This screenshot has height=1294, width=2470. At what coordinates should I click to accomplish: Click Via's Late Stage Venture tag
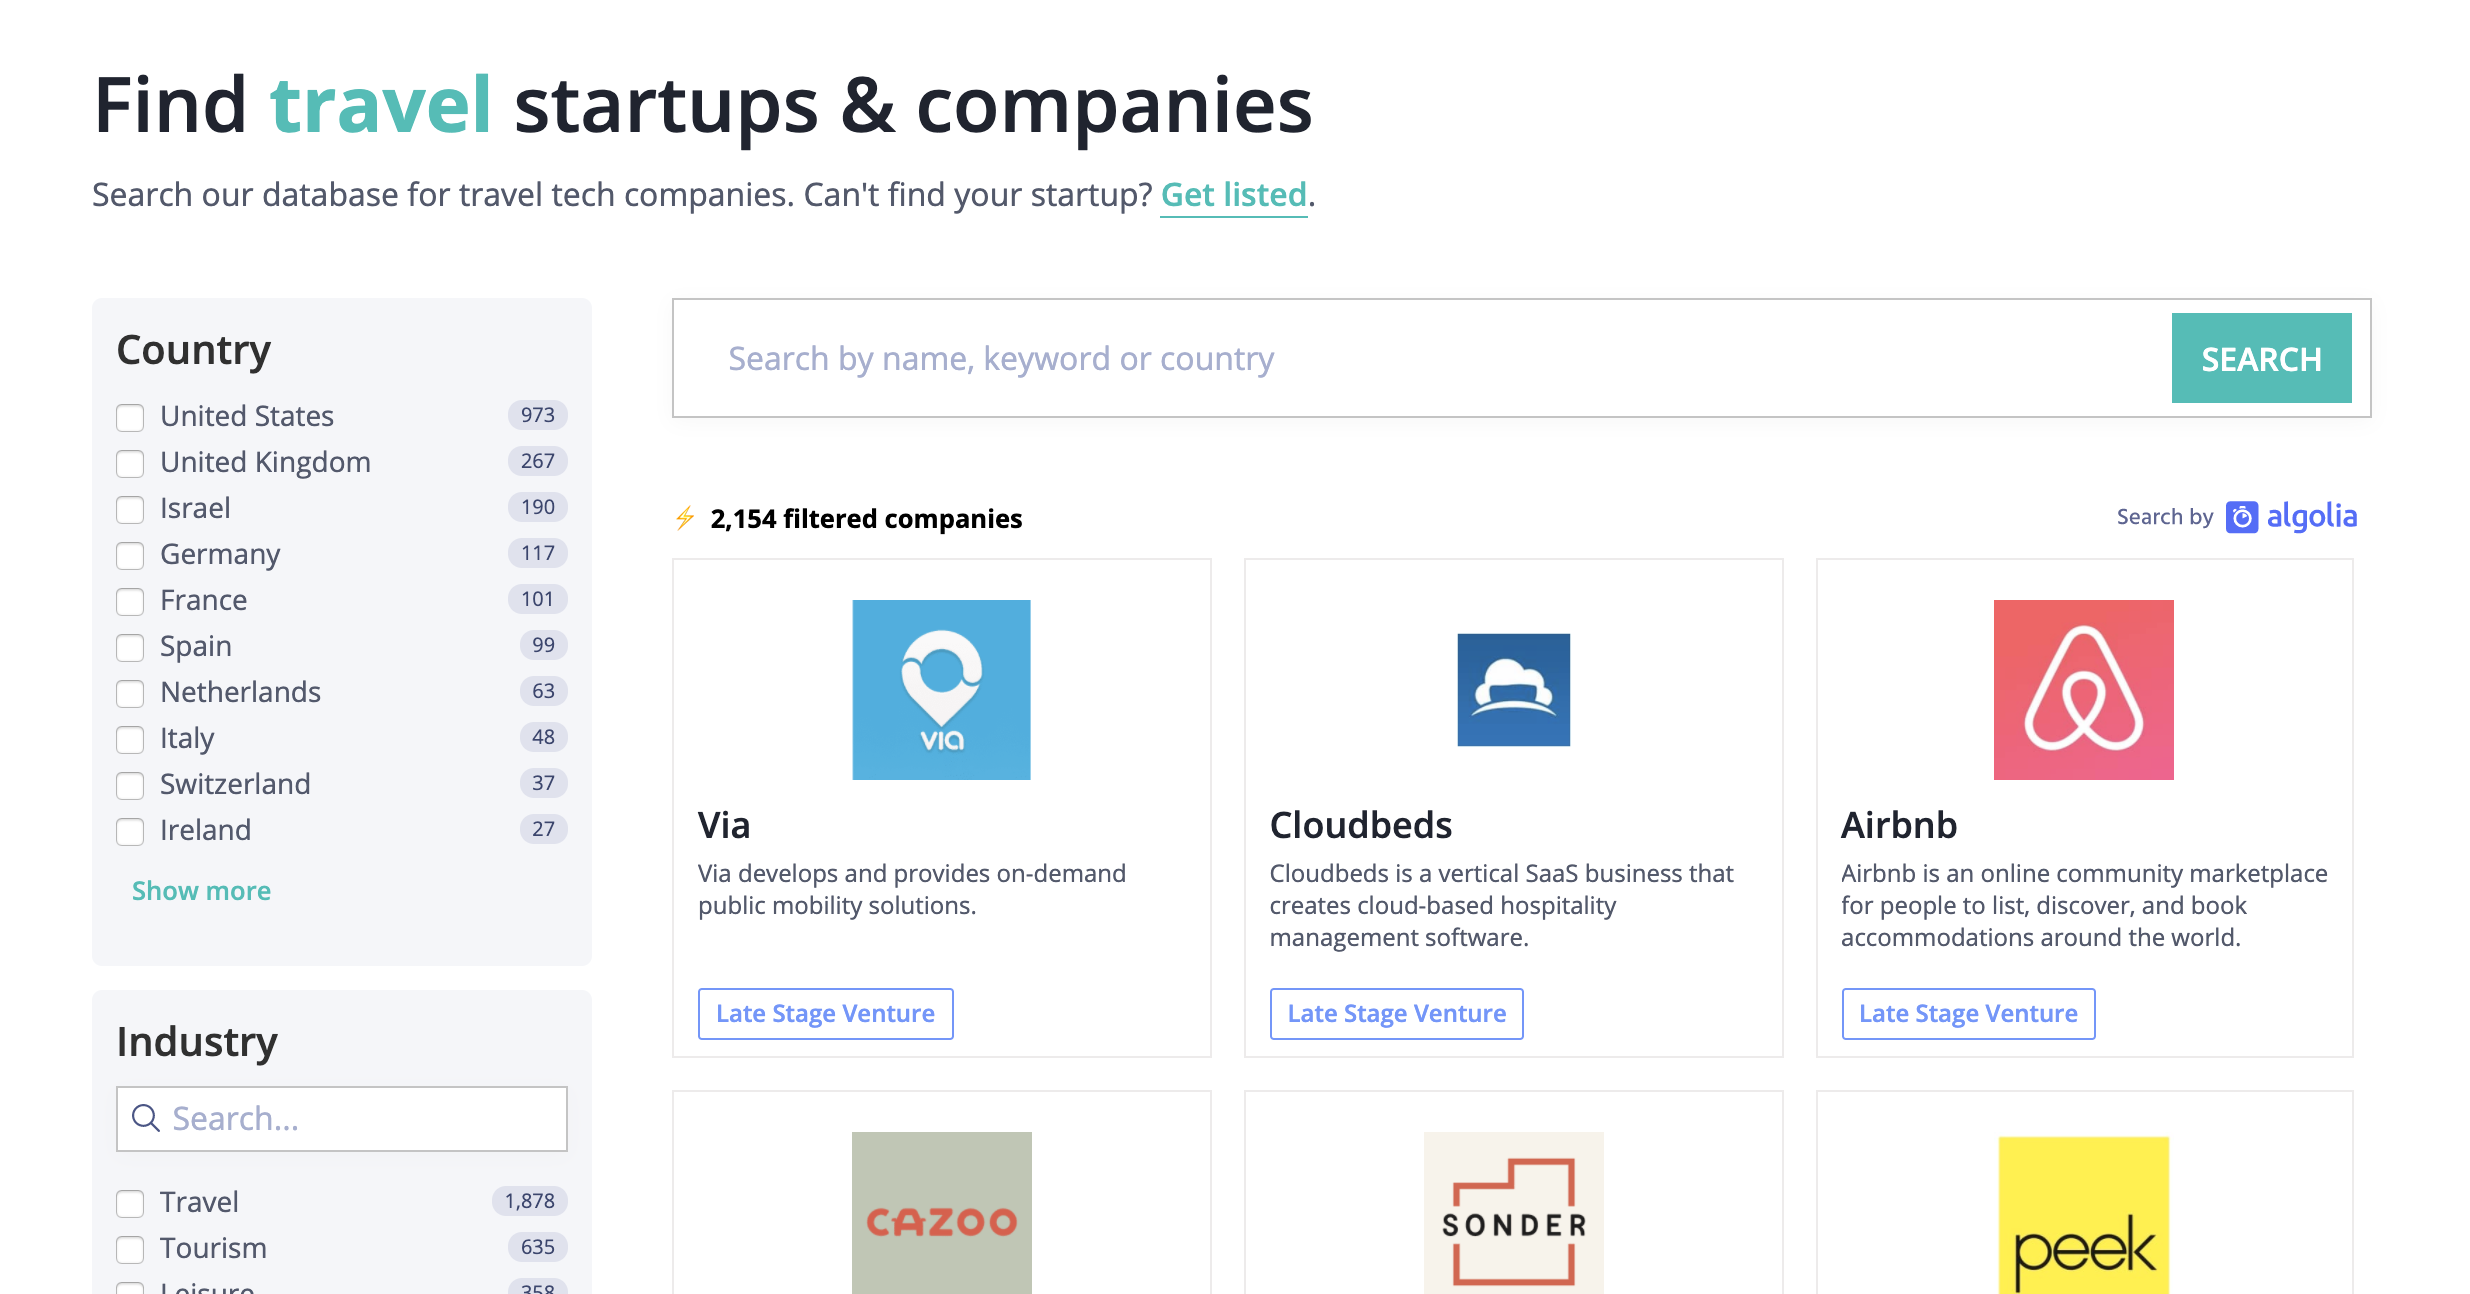pos(825,1013)
